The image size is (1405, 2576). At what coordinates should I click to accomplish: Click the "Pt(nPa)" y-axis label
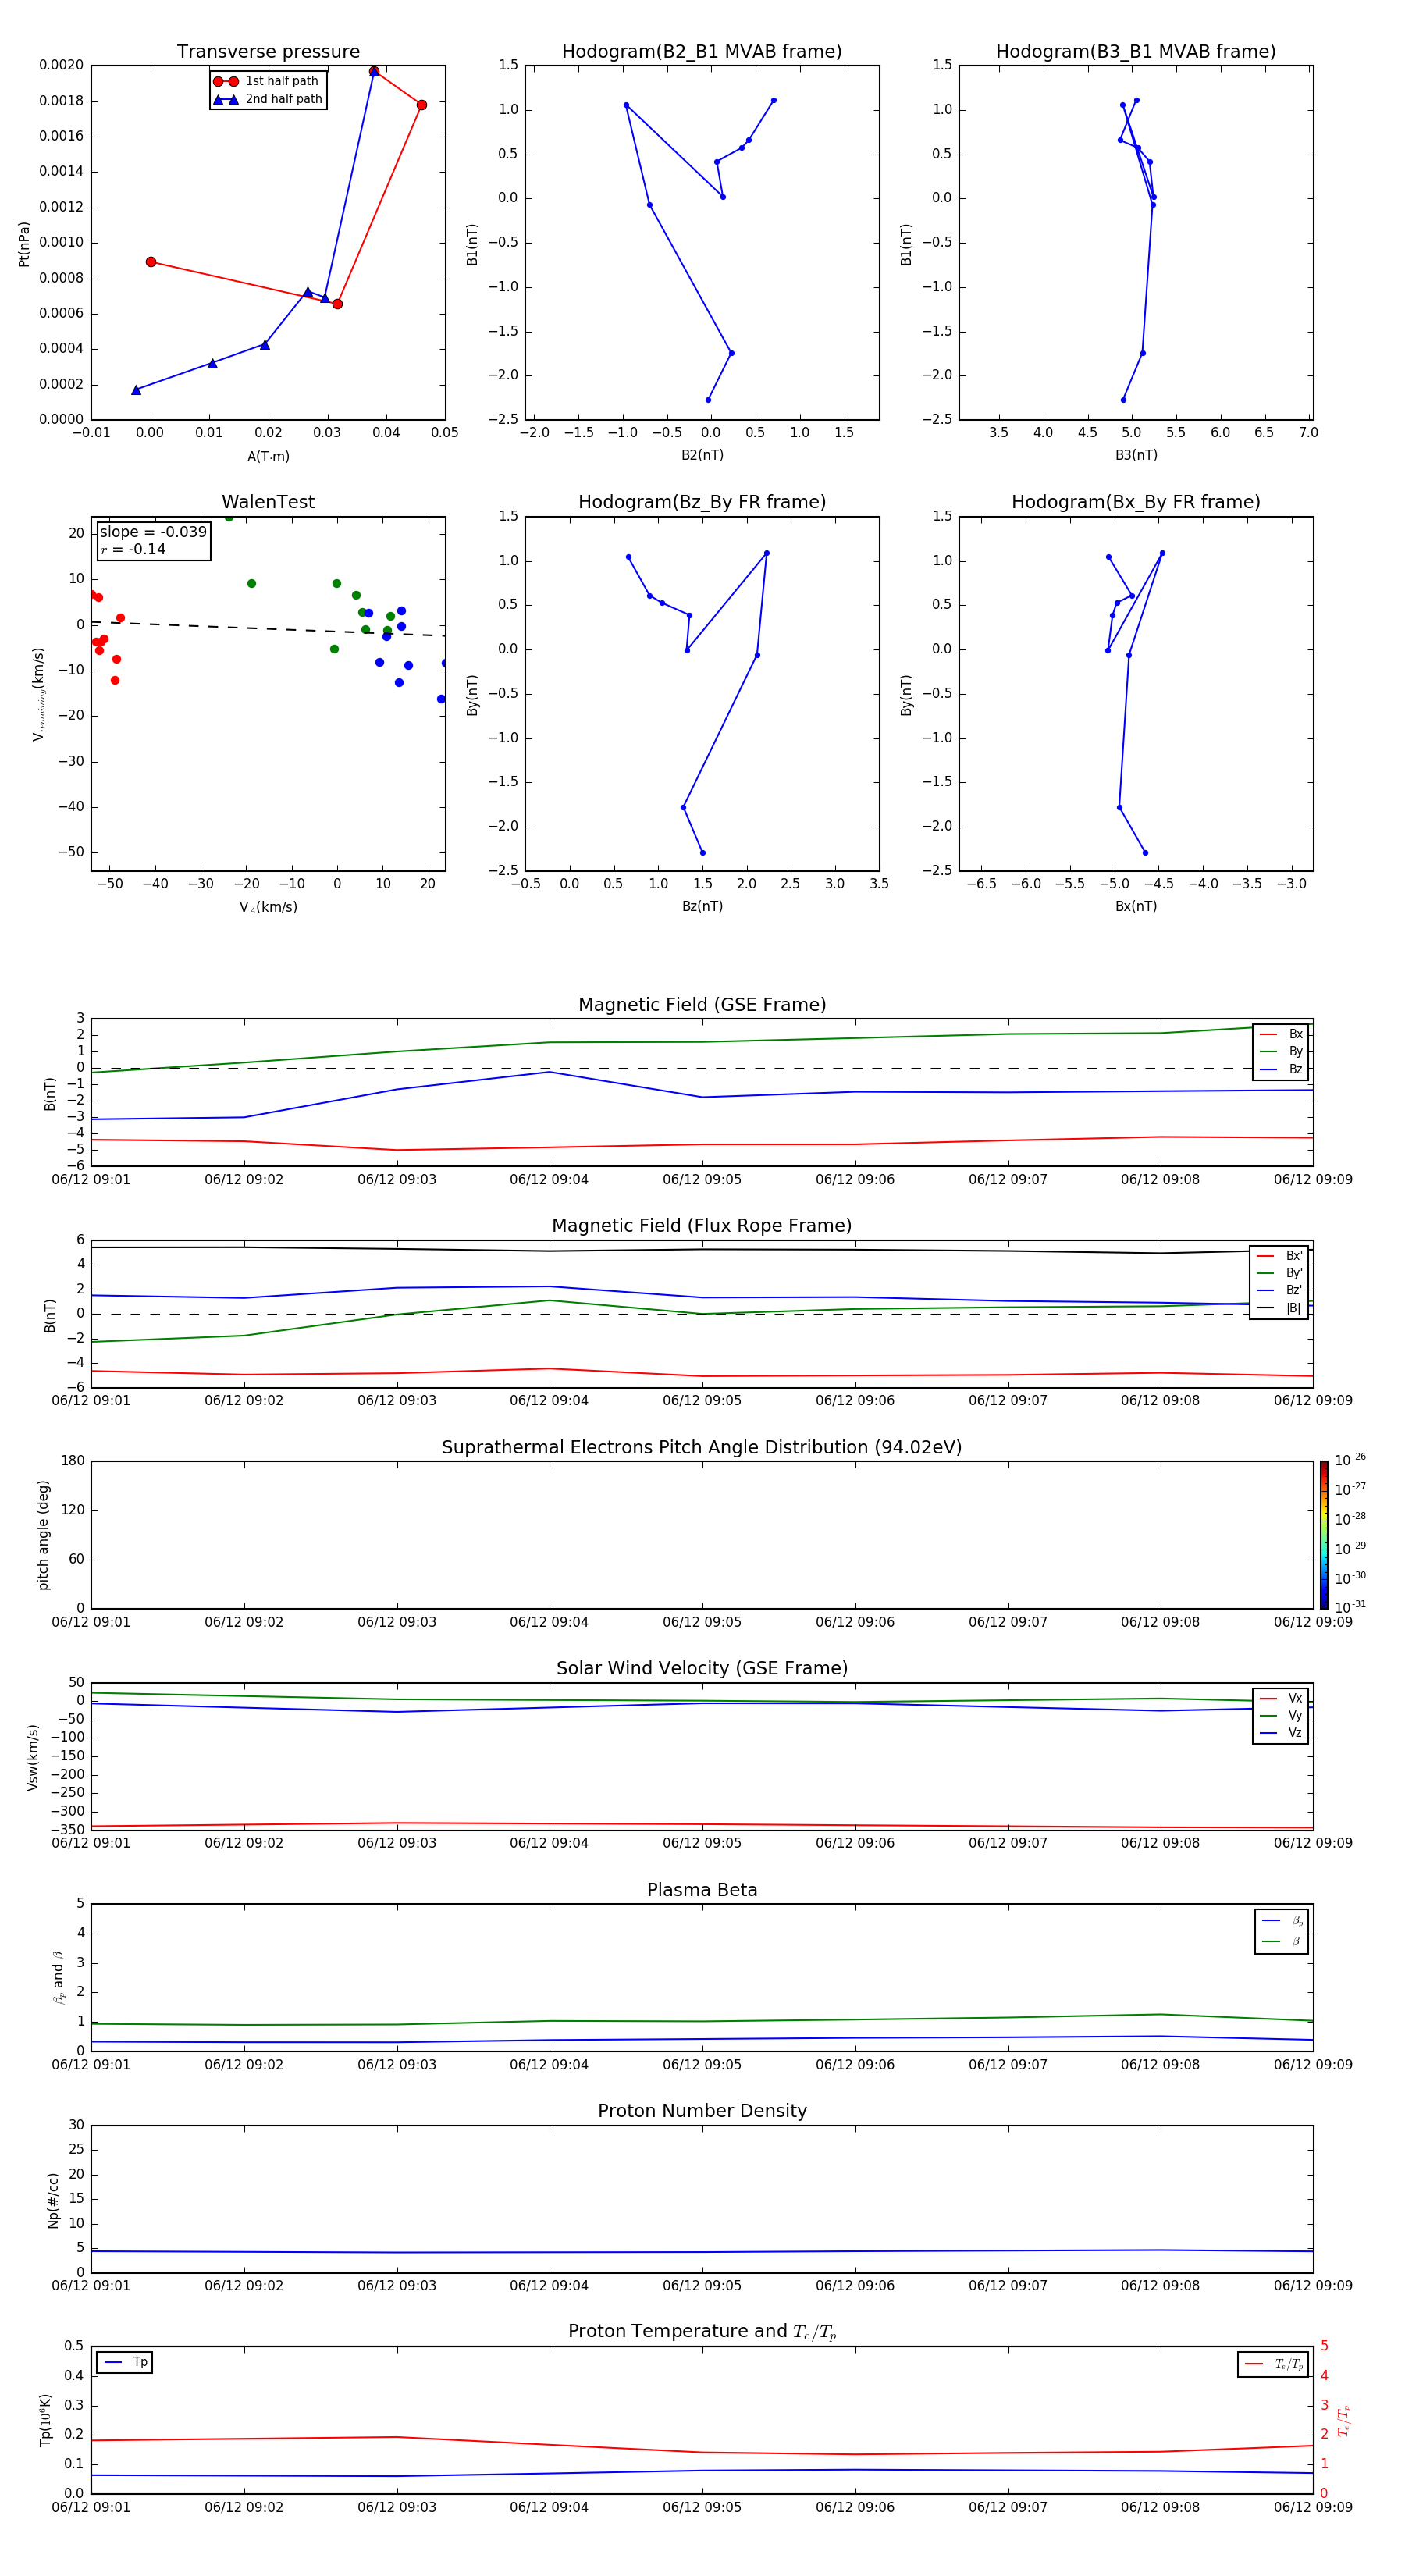(24, 244)
